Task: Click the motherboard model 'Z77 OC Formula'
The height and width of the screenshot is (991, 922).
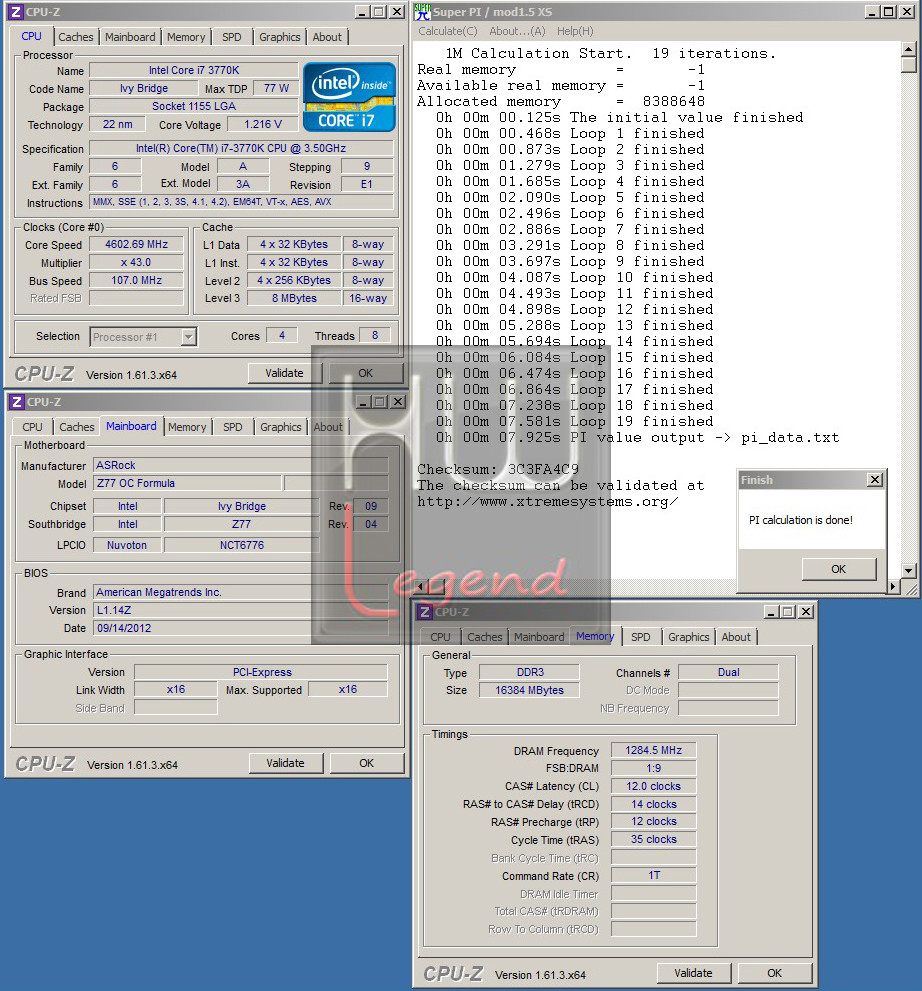Action: 187,483
